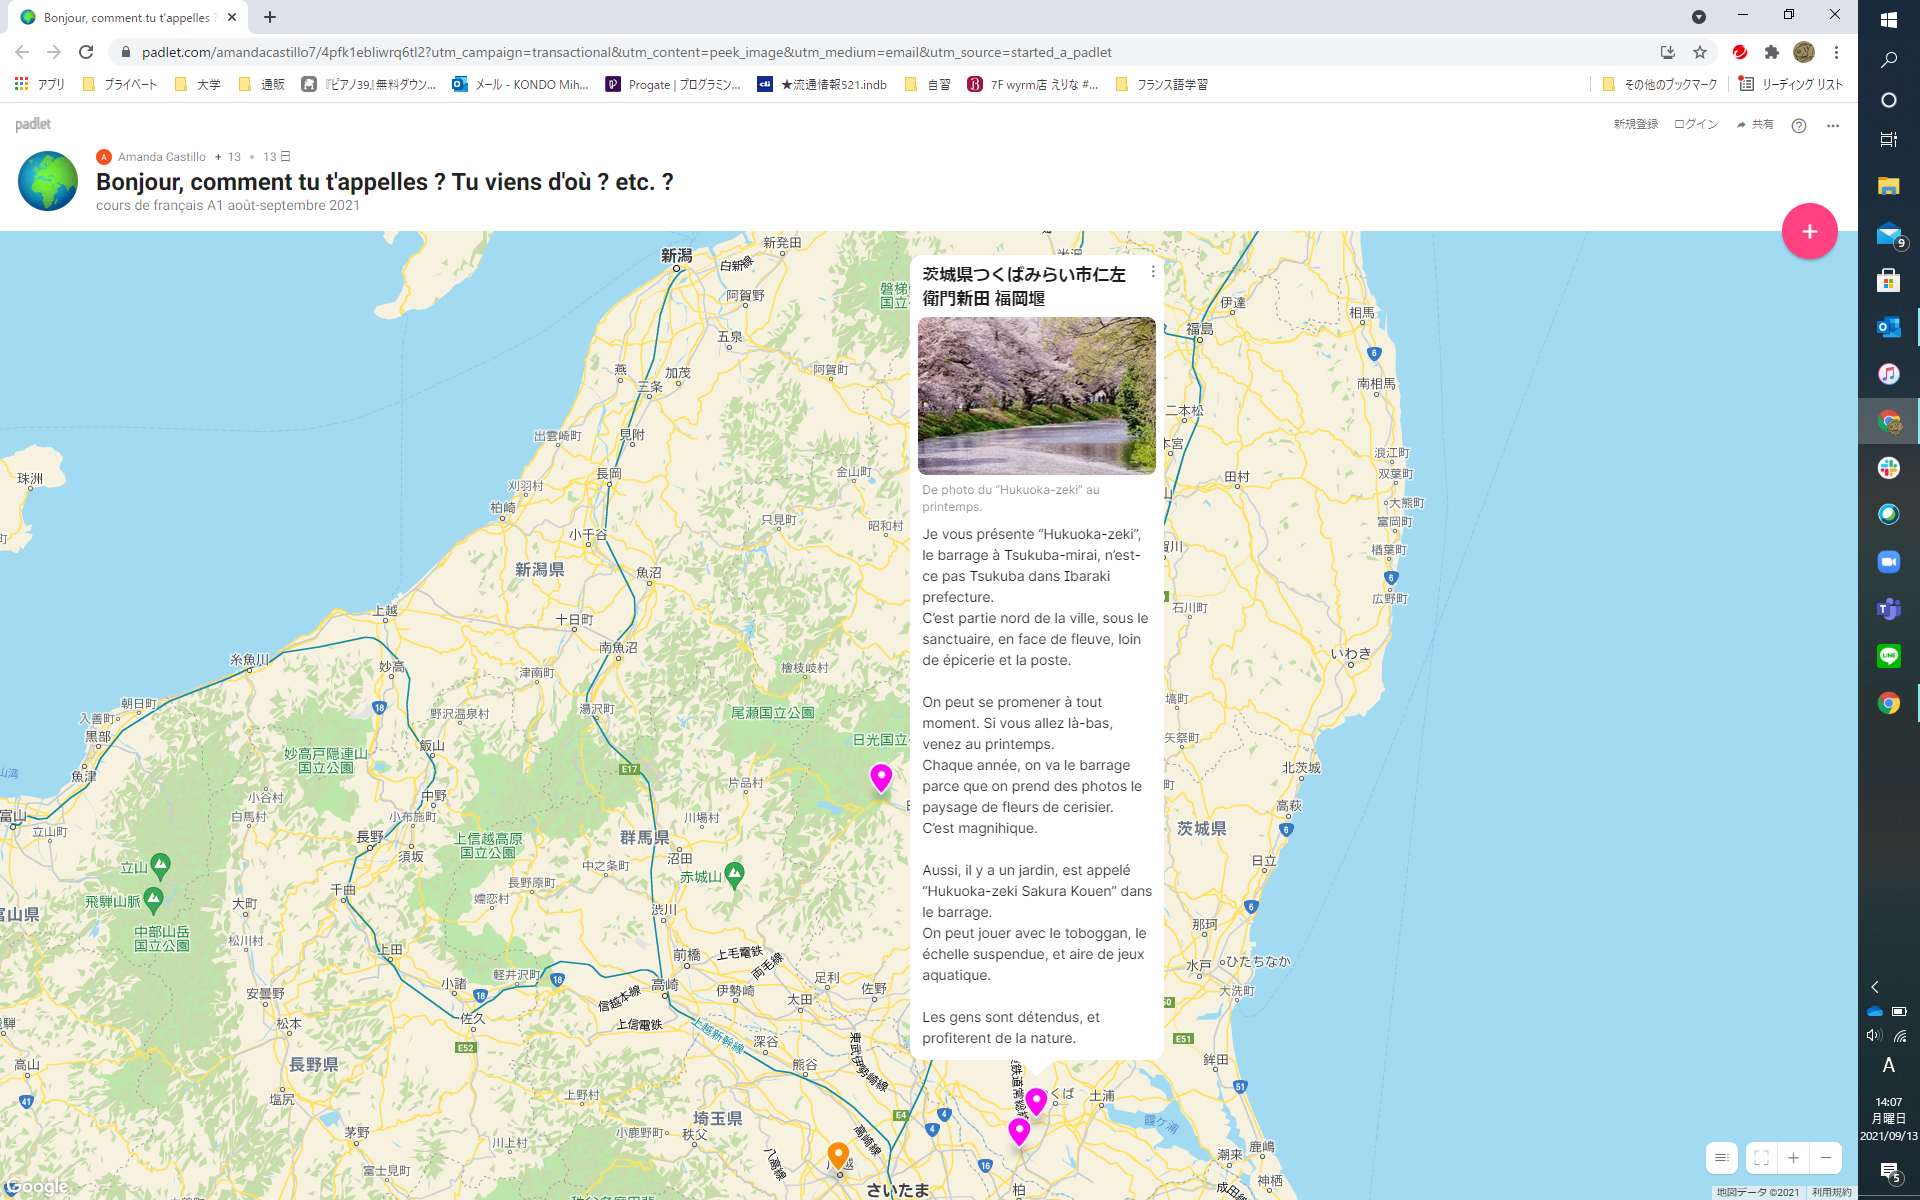Expand Chrome's customize and control menu

click(1836, 52)
